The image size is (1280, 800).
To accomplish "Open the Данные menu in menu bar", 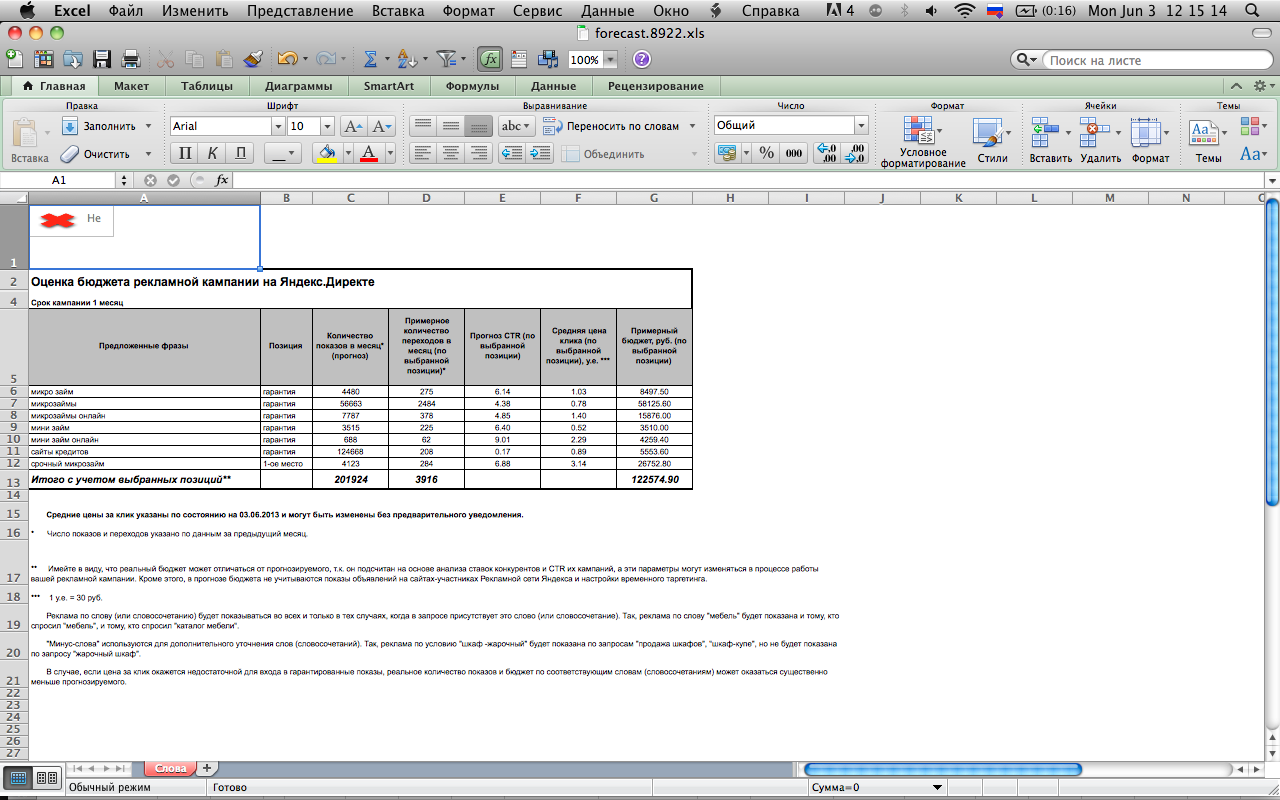I will [x=607, y=11].
